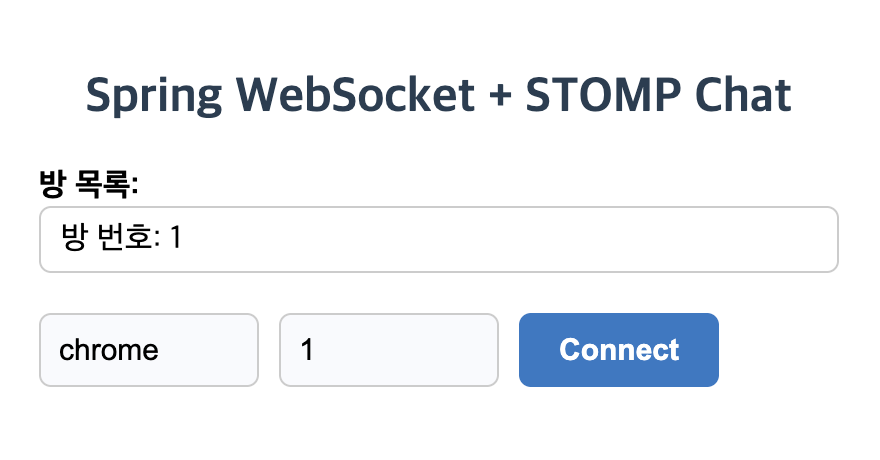Select room entry 방 번호: 1

[x=438, y=240]
